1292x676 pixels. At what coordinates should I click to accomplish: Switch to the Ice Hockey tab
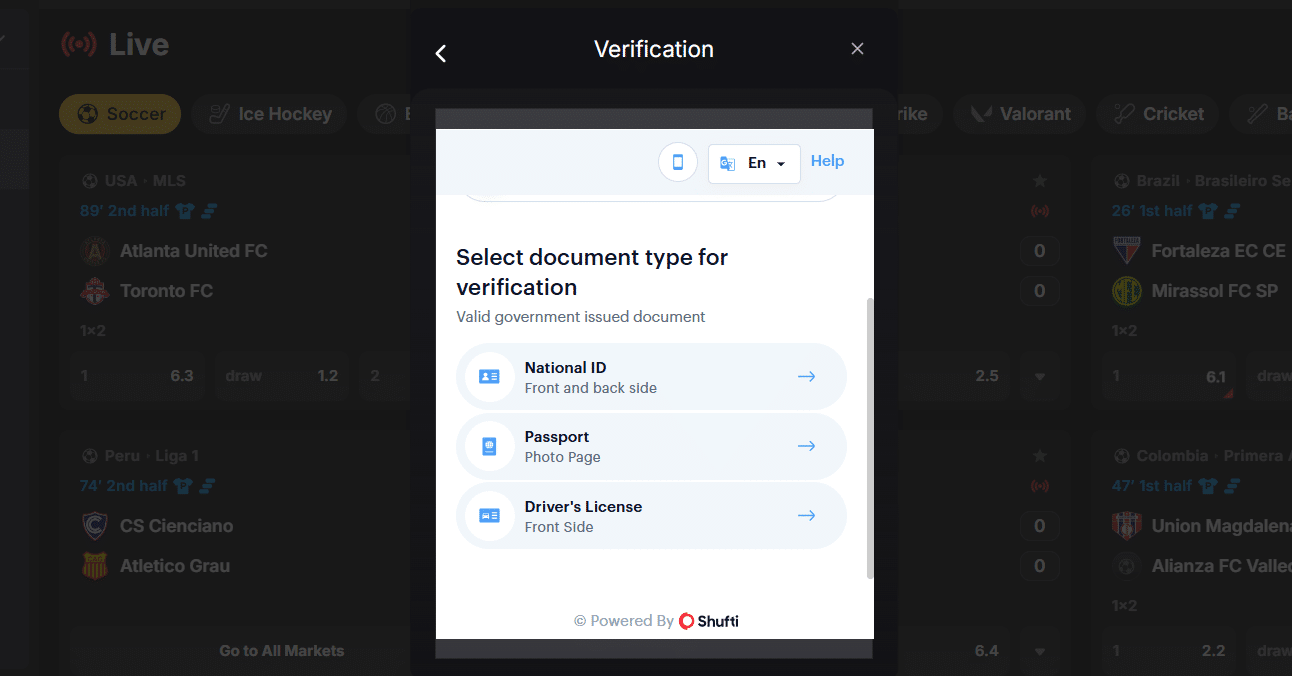click(268, 114)
